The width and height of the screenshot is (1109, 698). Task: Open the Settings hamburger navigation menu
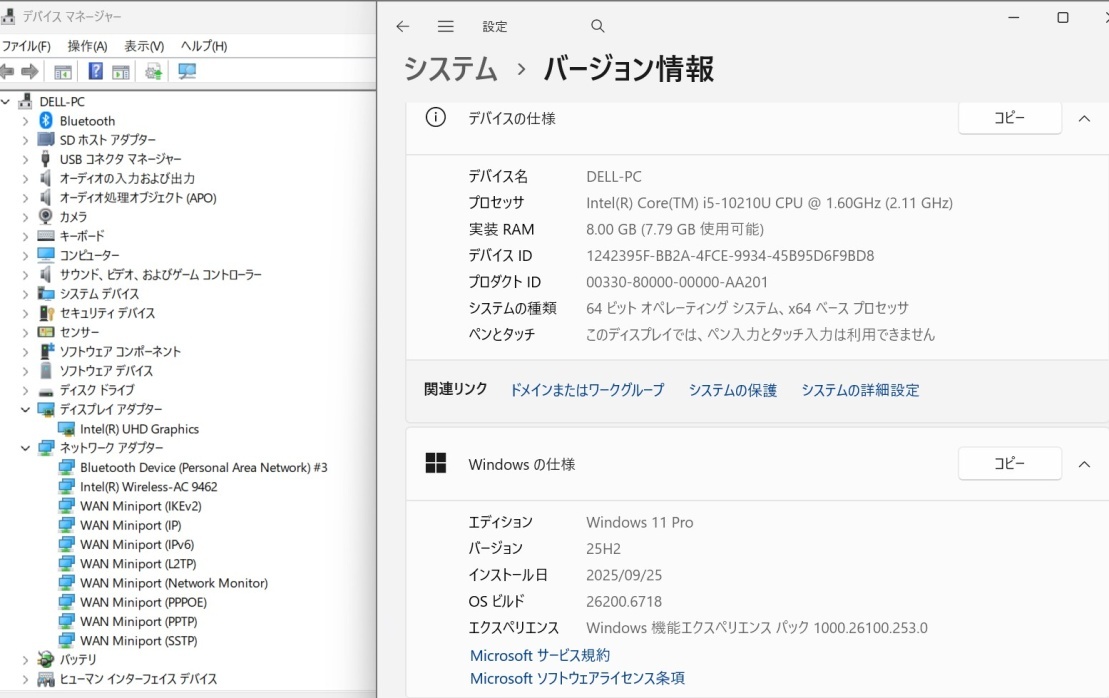446,26
